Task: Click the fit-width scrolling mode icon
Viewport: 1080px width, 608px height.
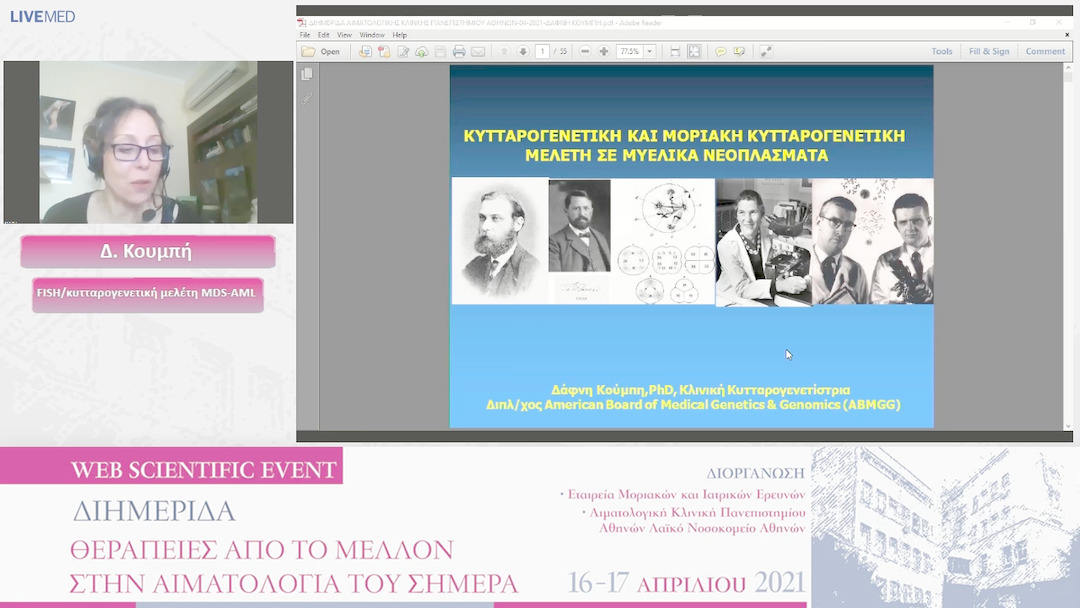Action: [675, 52]
